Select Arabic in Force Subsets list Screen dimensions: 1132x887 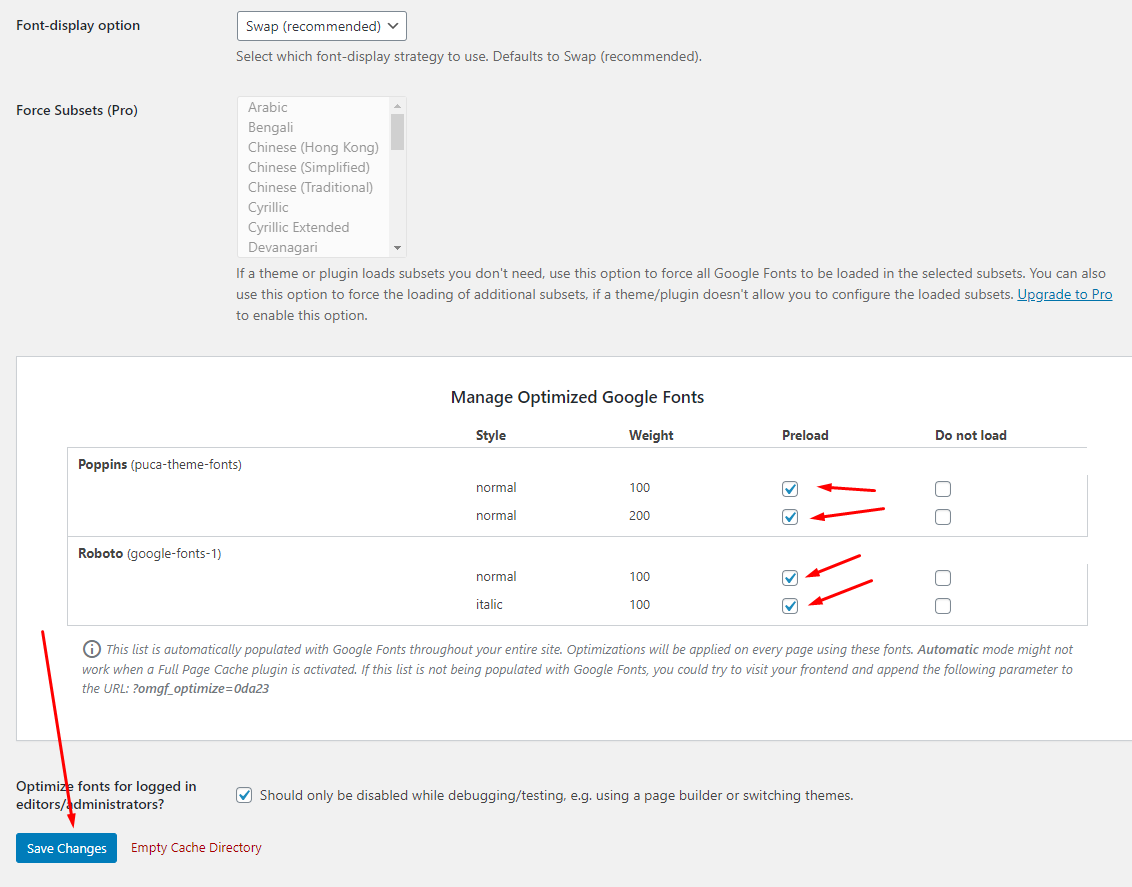313,107
